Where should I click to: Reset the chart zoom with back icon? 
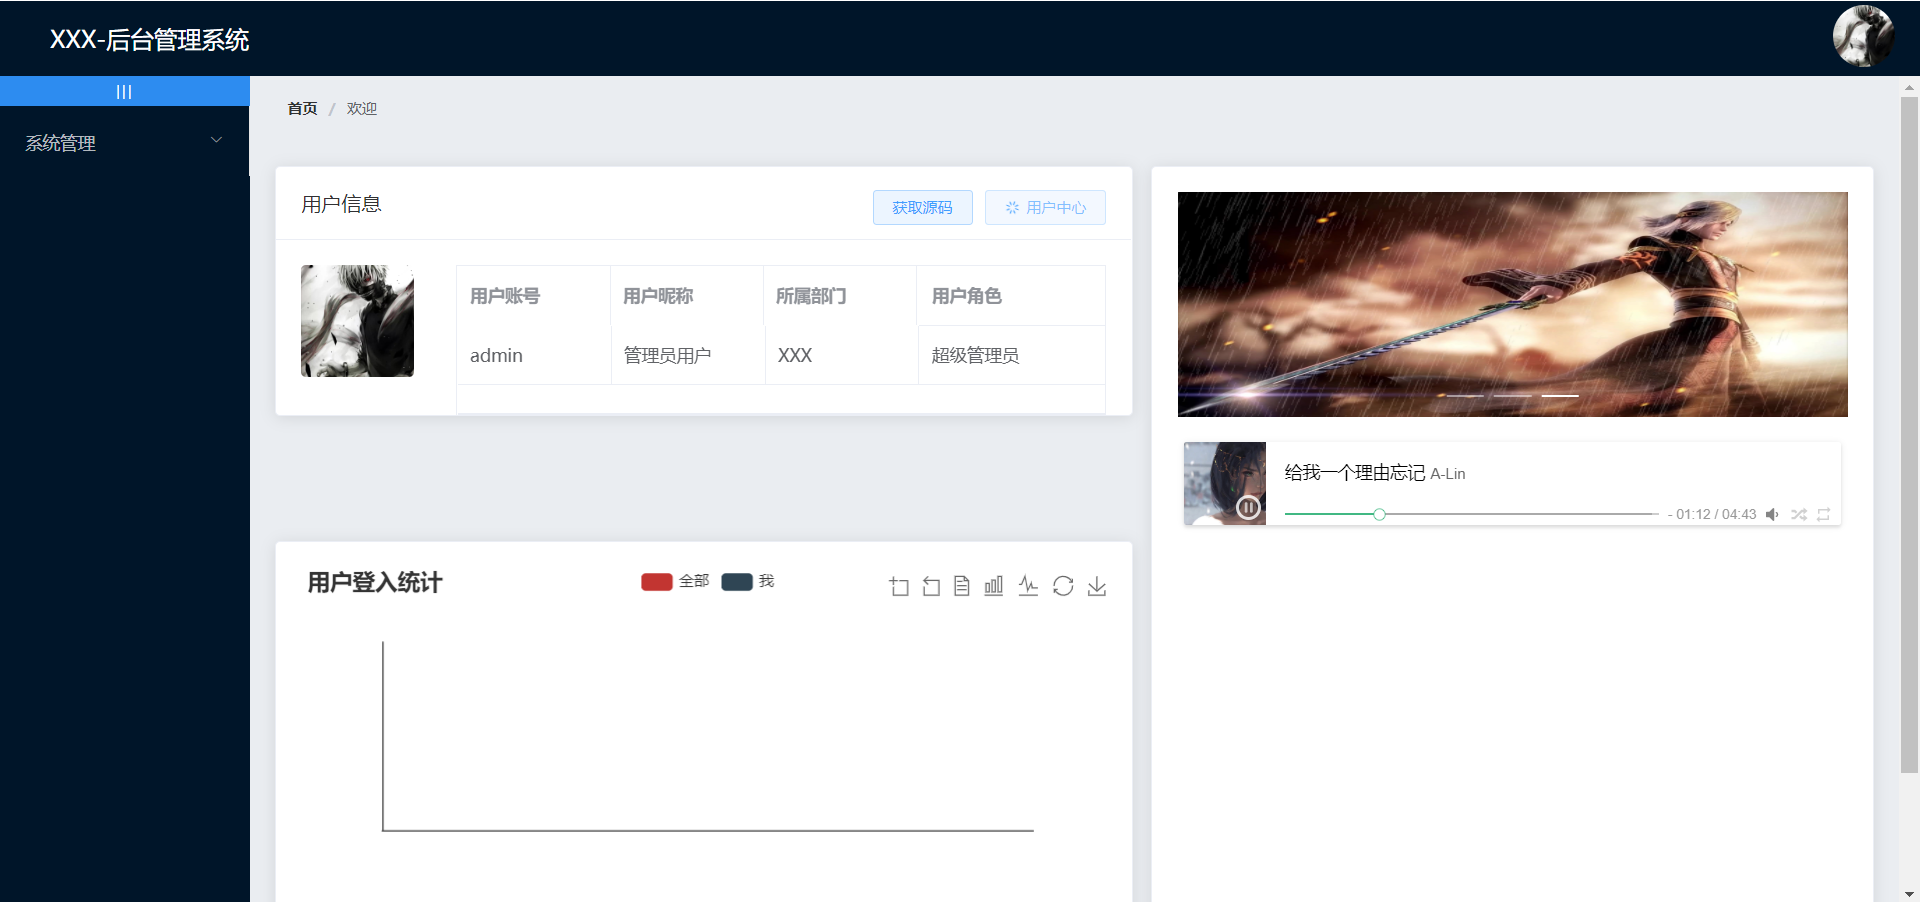pyautogui.click(x=931, y=586)
